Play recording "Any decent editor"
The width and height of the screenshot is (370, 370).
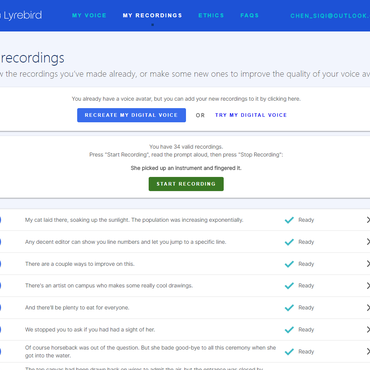click(x=0, y=242)
